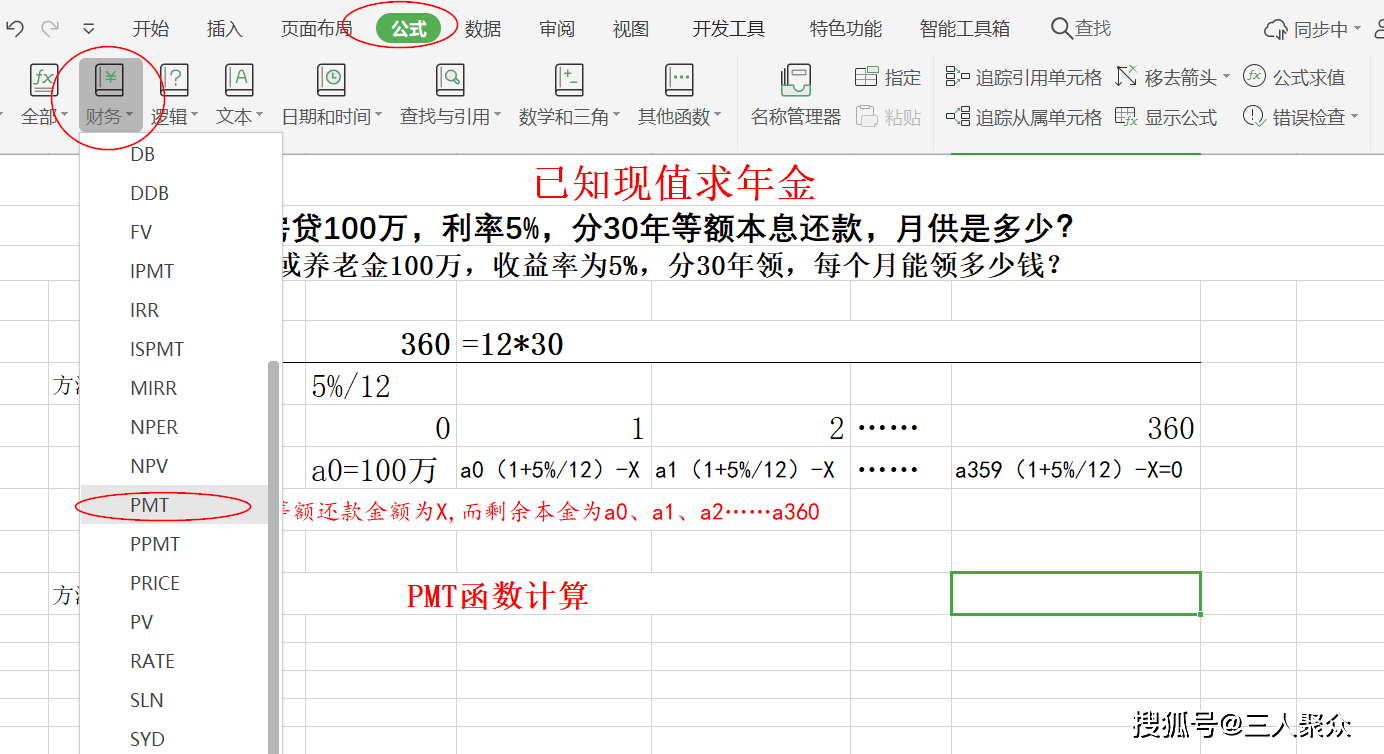Open the 查找 search box
The image size is (1384, 754).
coord(1081,29)
